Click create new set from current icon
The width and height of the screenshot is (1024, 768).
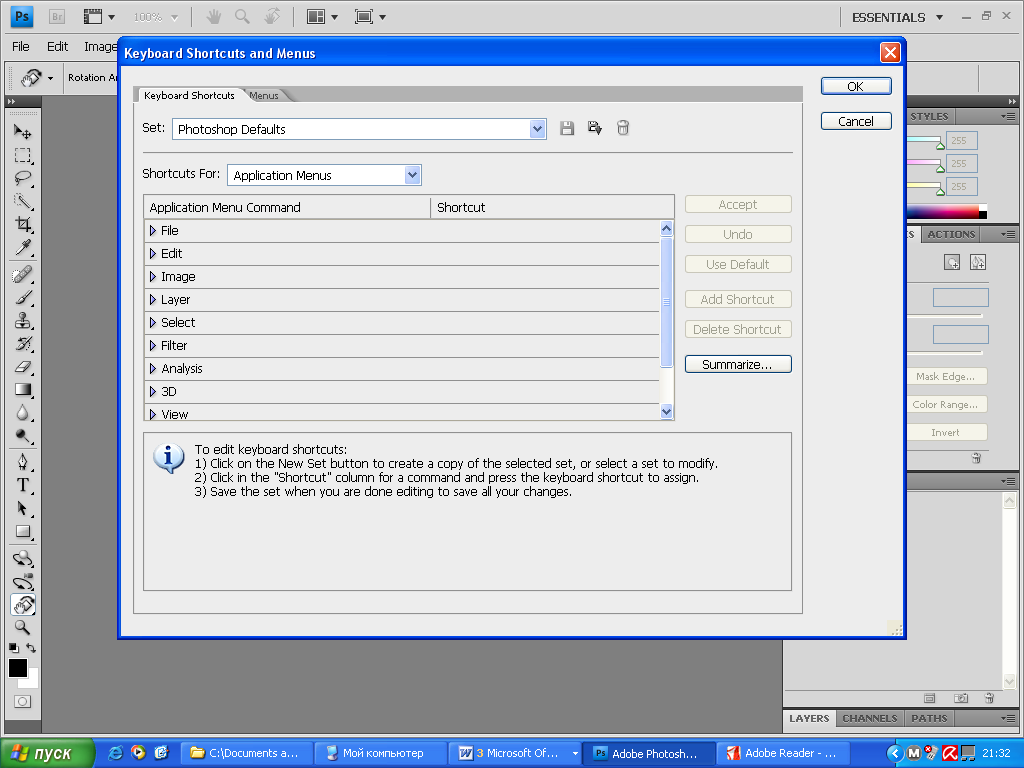click(x=594, y=128)
